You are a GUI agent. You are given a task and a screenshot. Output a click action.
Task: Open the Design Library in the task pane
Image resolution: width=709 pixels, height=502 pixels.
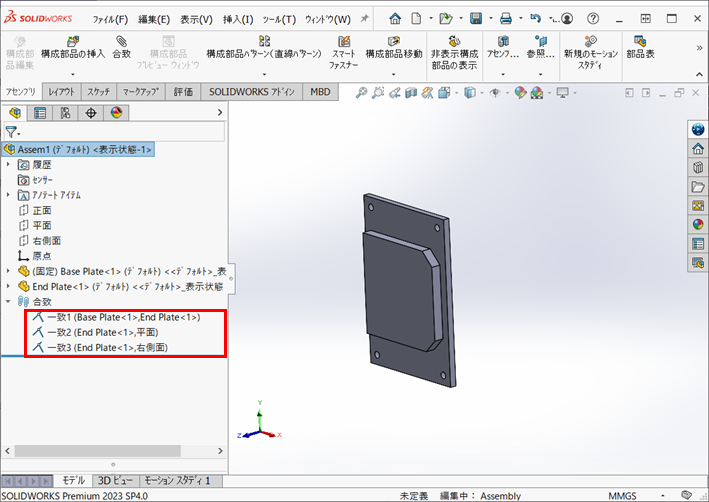(x=698, y=167)
